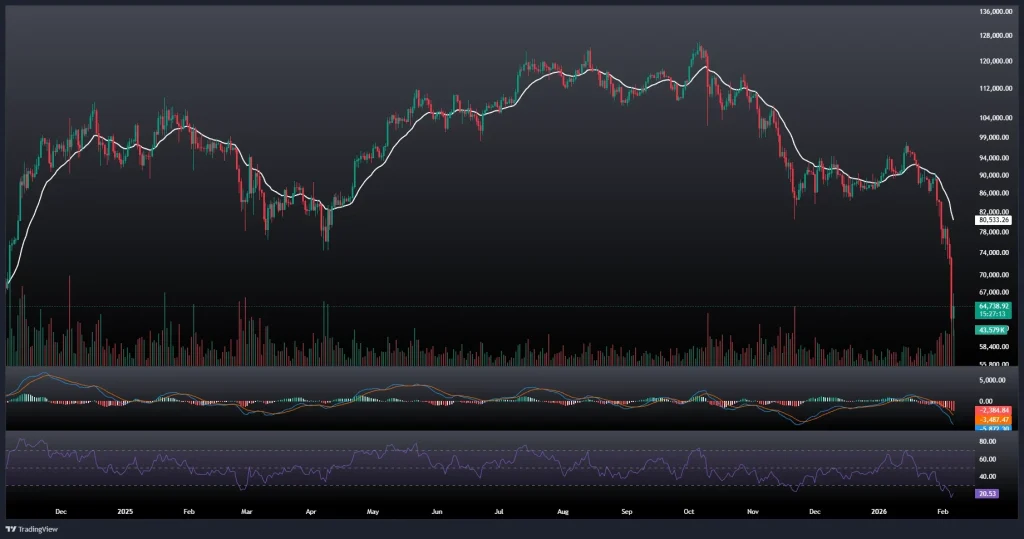Screen dimensions: 1024x539
Task: Click the 2025 marker on time axis
Action: tap(124, 509)
